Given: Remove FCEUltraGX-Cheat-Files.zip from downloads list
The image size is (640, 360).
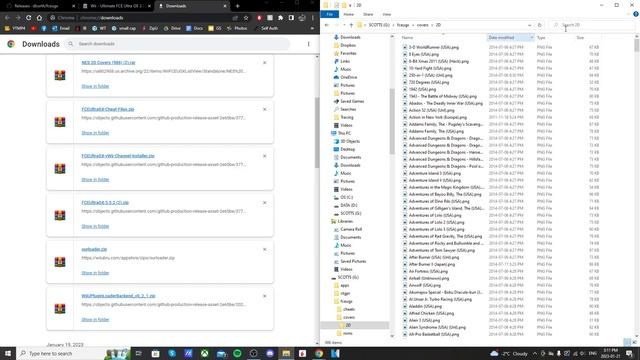Looking at the screenshot, I should coord(264,109).
